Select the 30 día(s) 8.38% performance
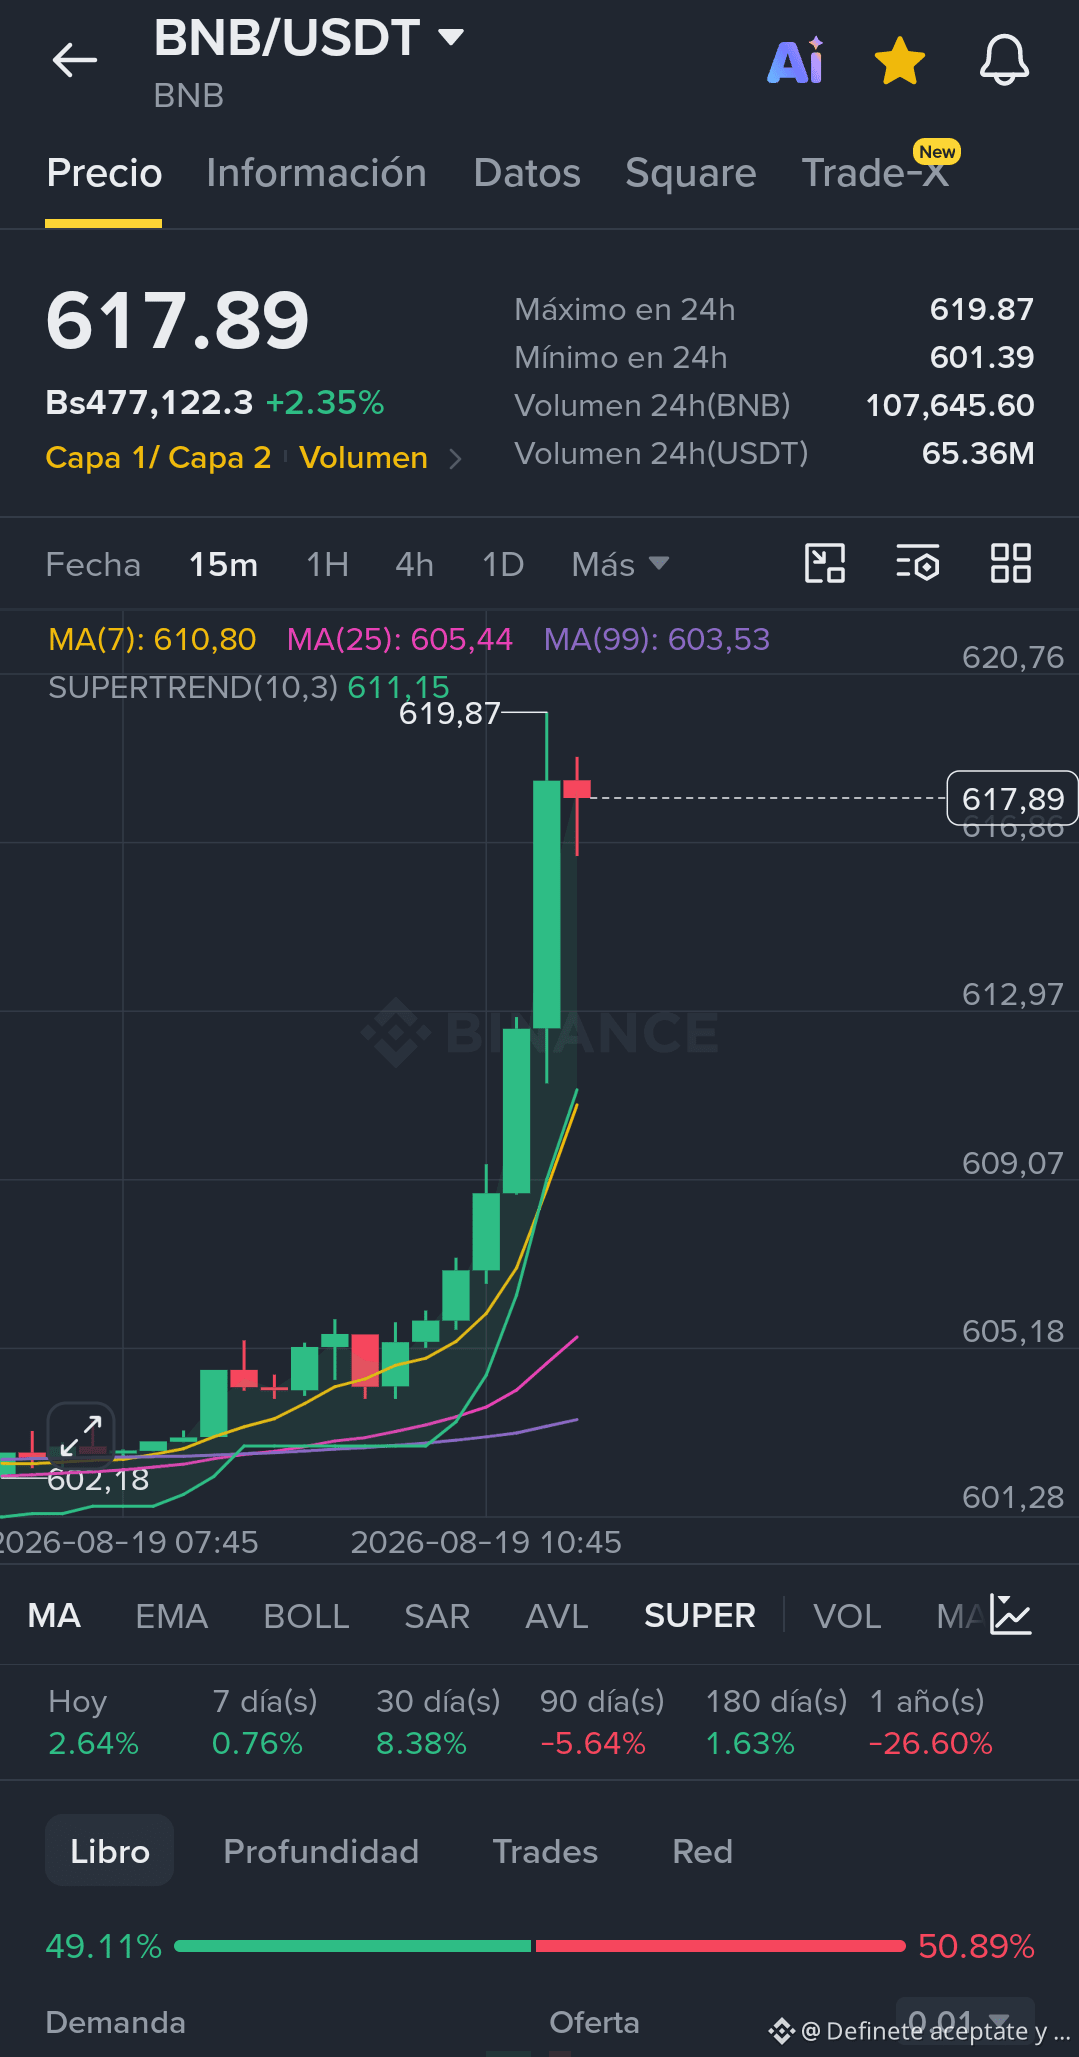Screen dimensions: 1079x2057 (438, 1722)
